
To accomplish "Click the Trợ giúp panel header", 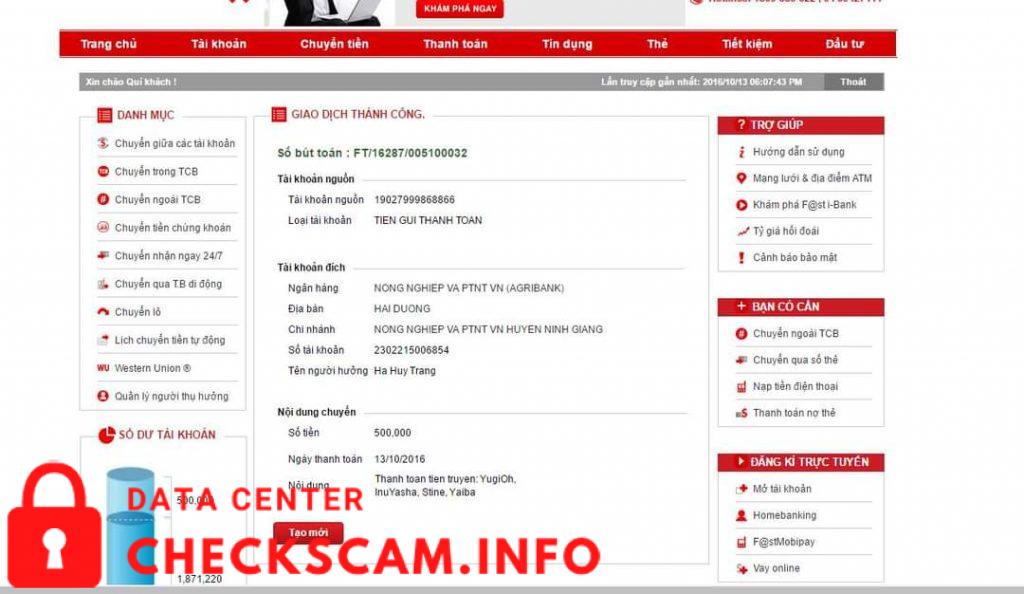I will pos(801,125).
